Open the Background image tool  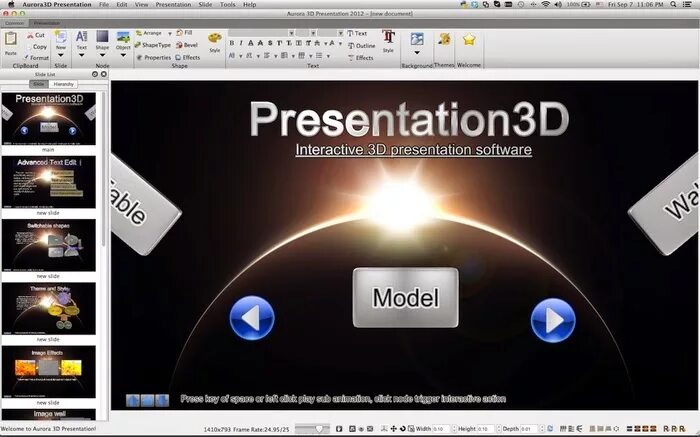417,39
